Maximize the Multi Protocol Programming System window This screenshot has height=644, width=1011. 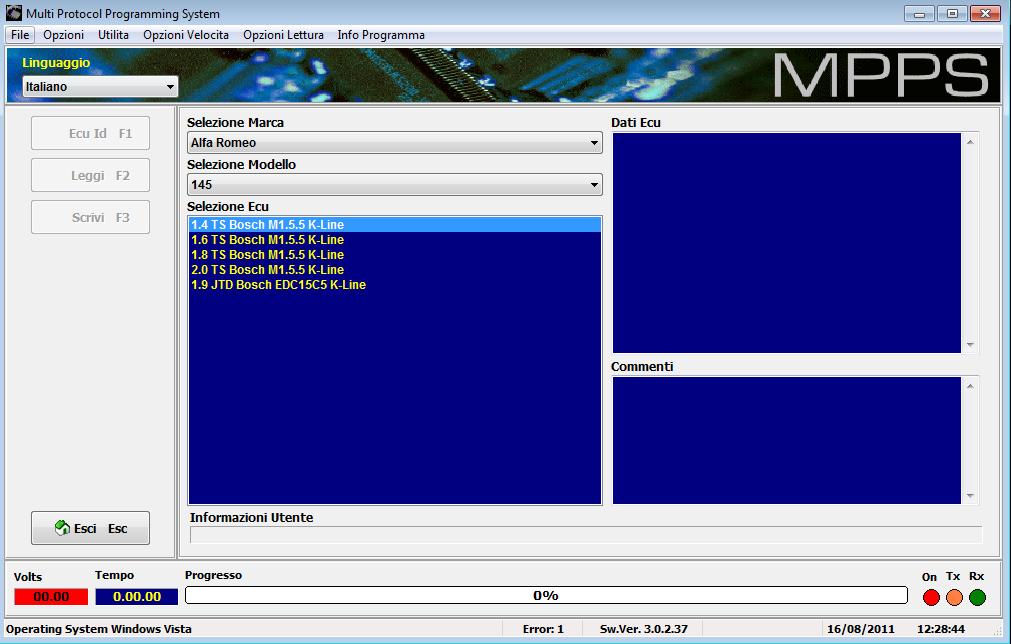coord(952,14)
